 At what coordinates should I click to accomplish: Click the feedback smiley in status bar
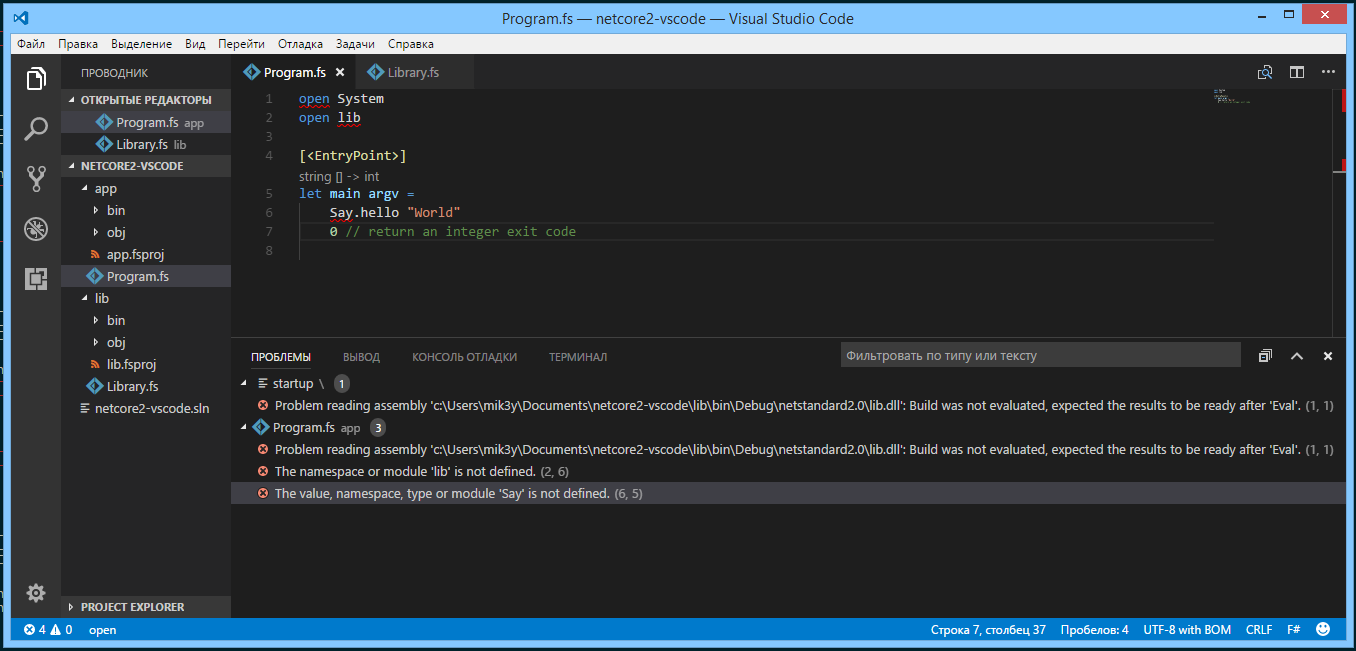1323,630
